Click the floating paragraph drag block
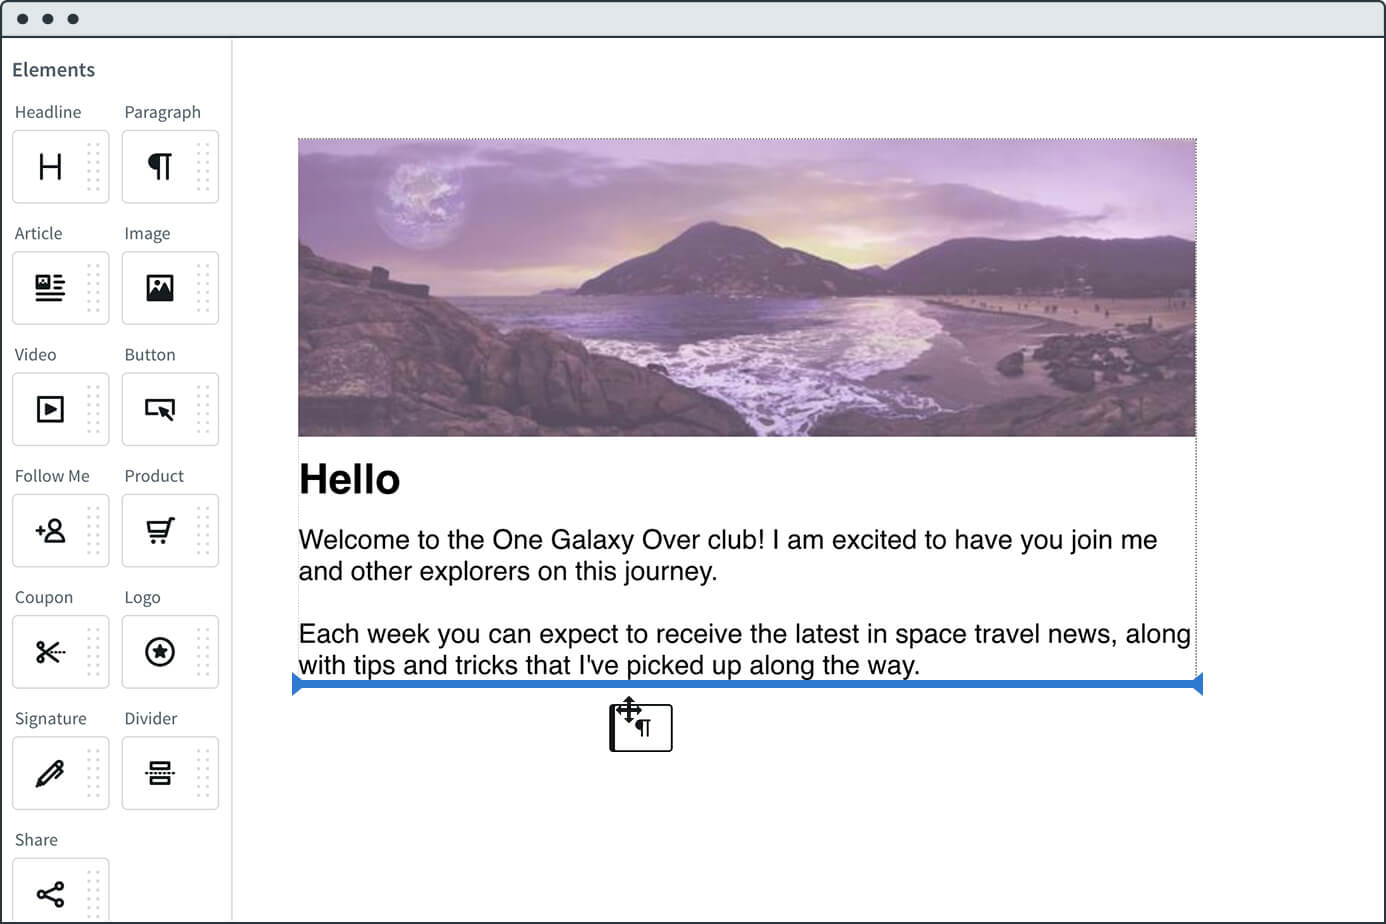The height and width of the screenshot is (924, 1386). click(x=641, y=727)
